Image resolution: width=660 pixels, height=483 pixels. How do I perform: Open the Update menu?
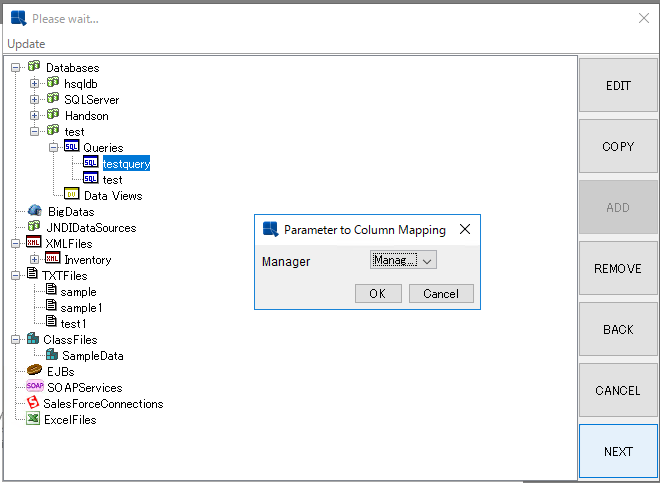coord(26,44)
